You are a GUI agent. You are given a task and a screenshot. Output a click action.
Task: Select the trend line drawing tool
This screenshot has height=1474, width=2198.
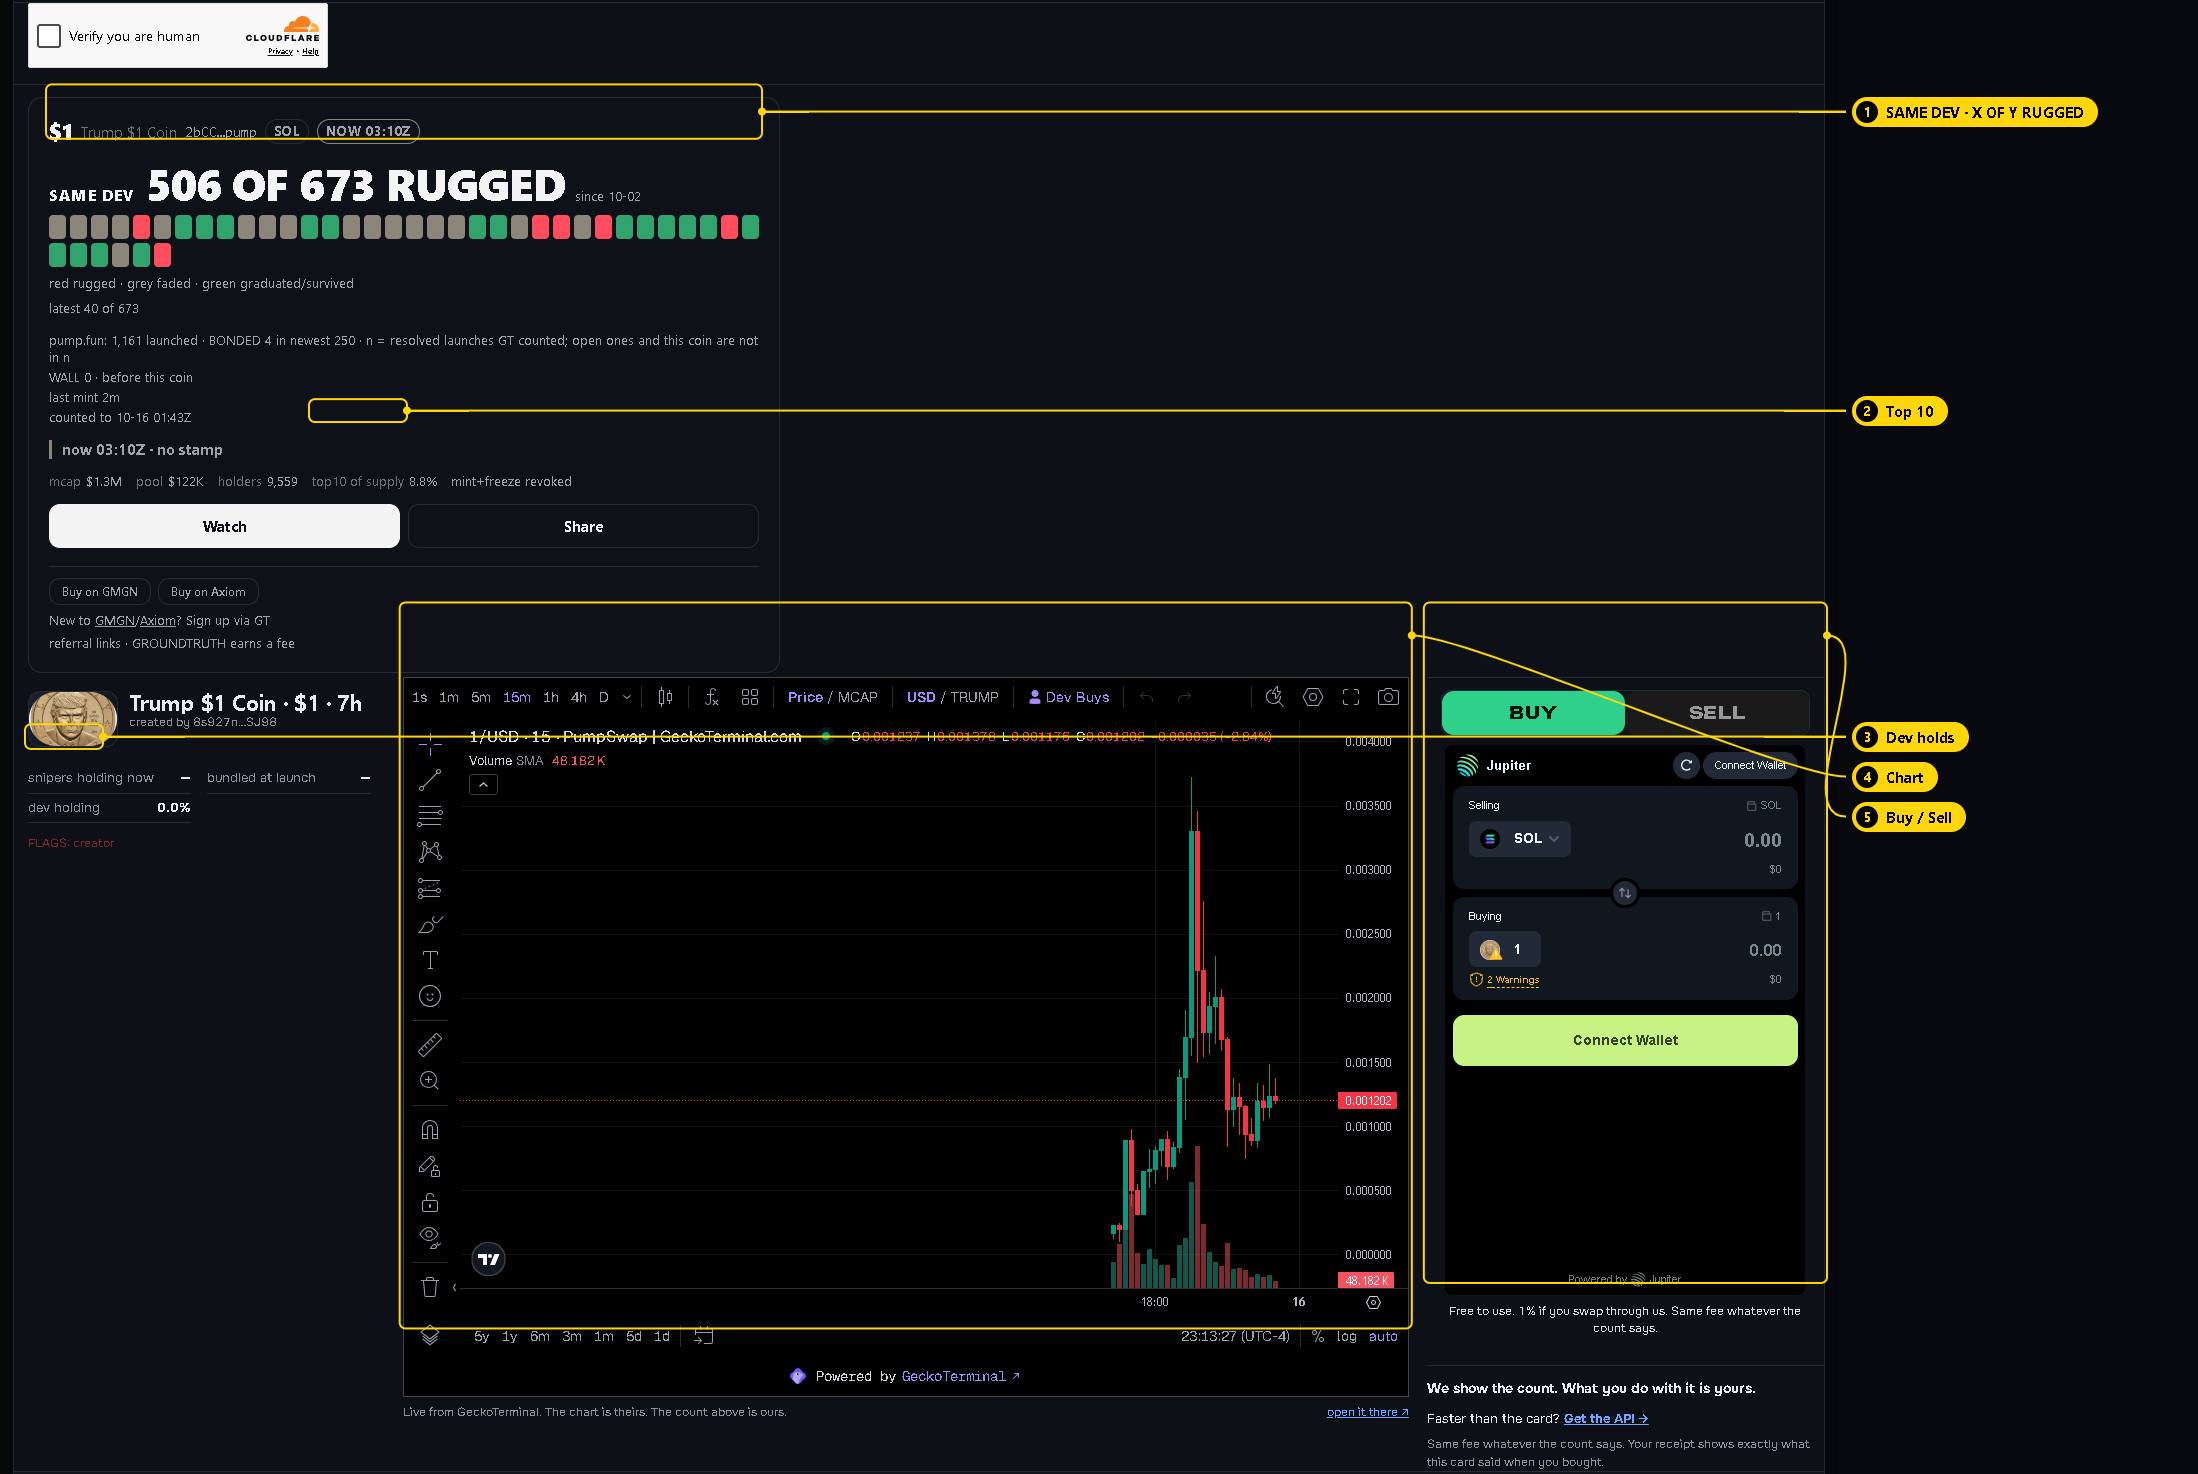click(430, 780)
